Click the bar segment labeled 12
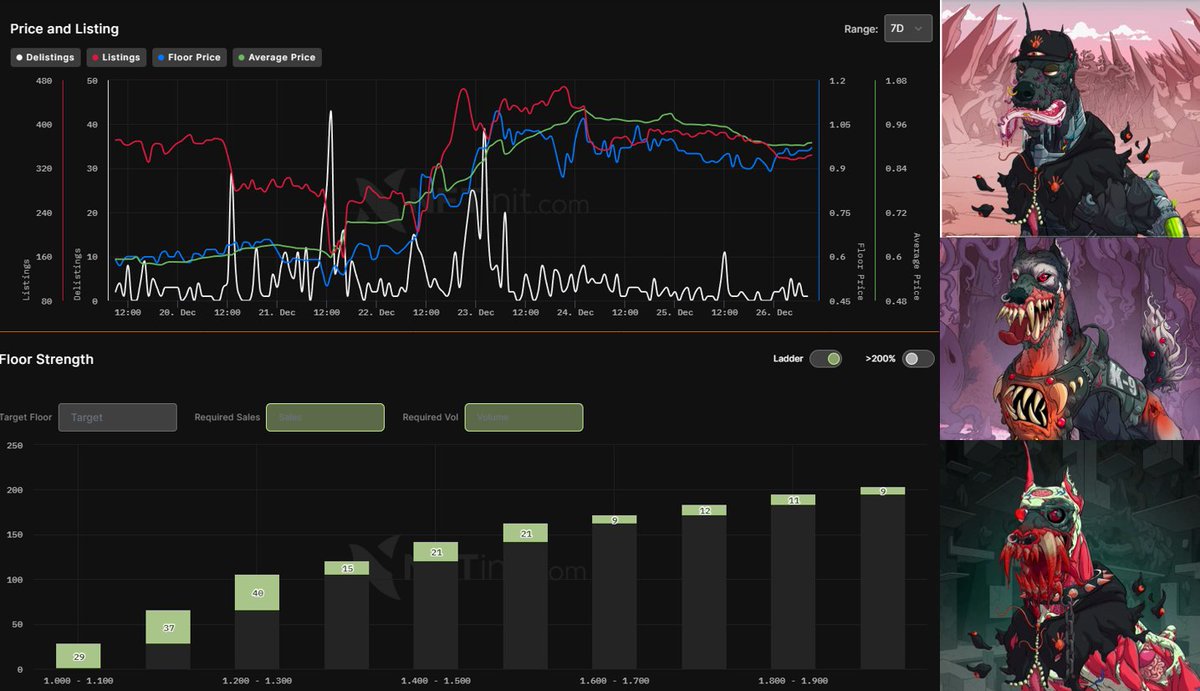 704,510
